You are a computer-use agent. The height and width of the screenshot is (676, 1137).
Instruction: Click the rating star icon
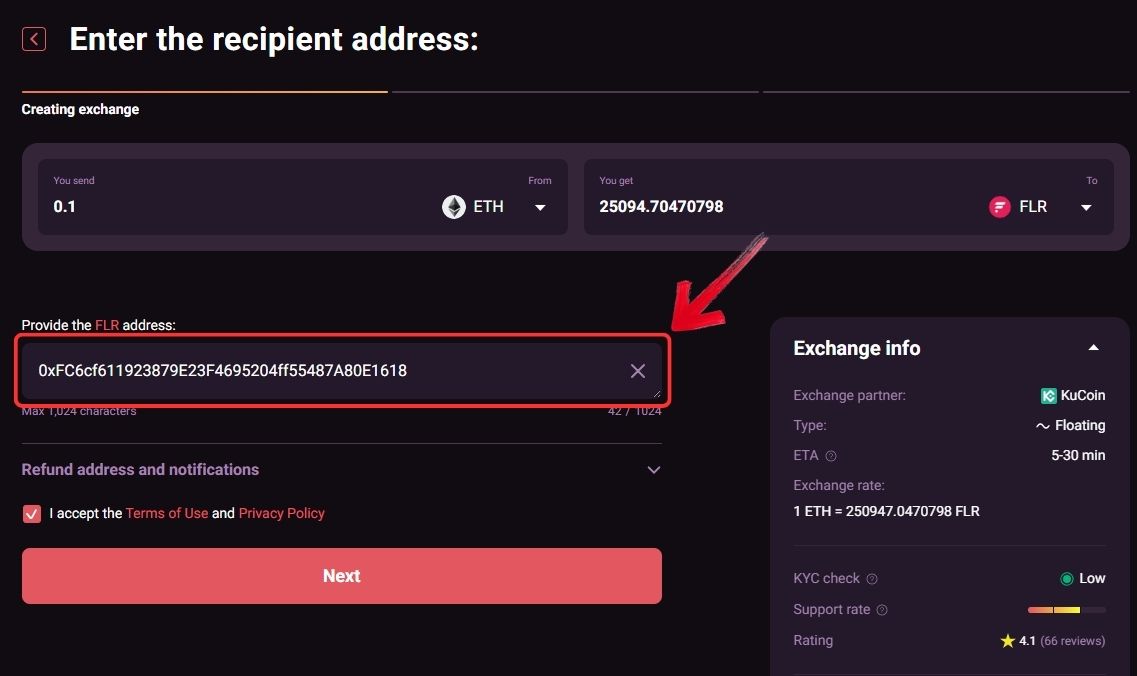tap(1007, 641)
